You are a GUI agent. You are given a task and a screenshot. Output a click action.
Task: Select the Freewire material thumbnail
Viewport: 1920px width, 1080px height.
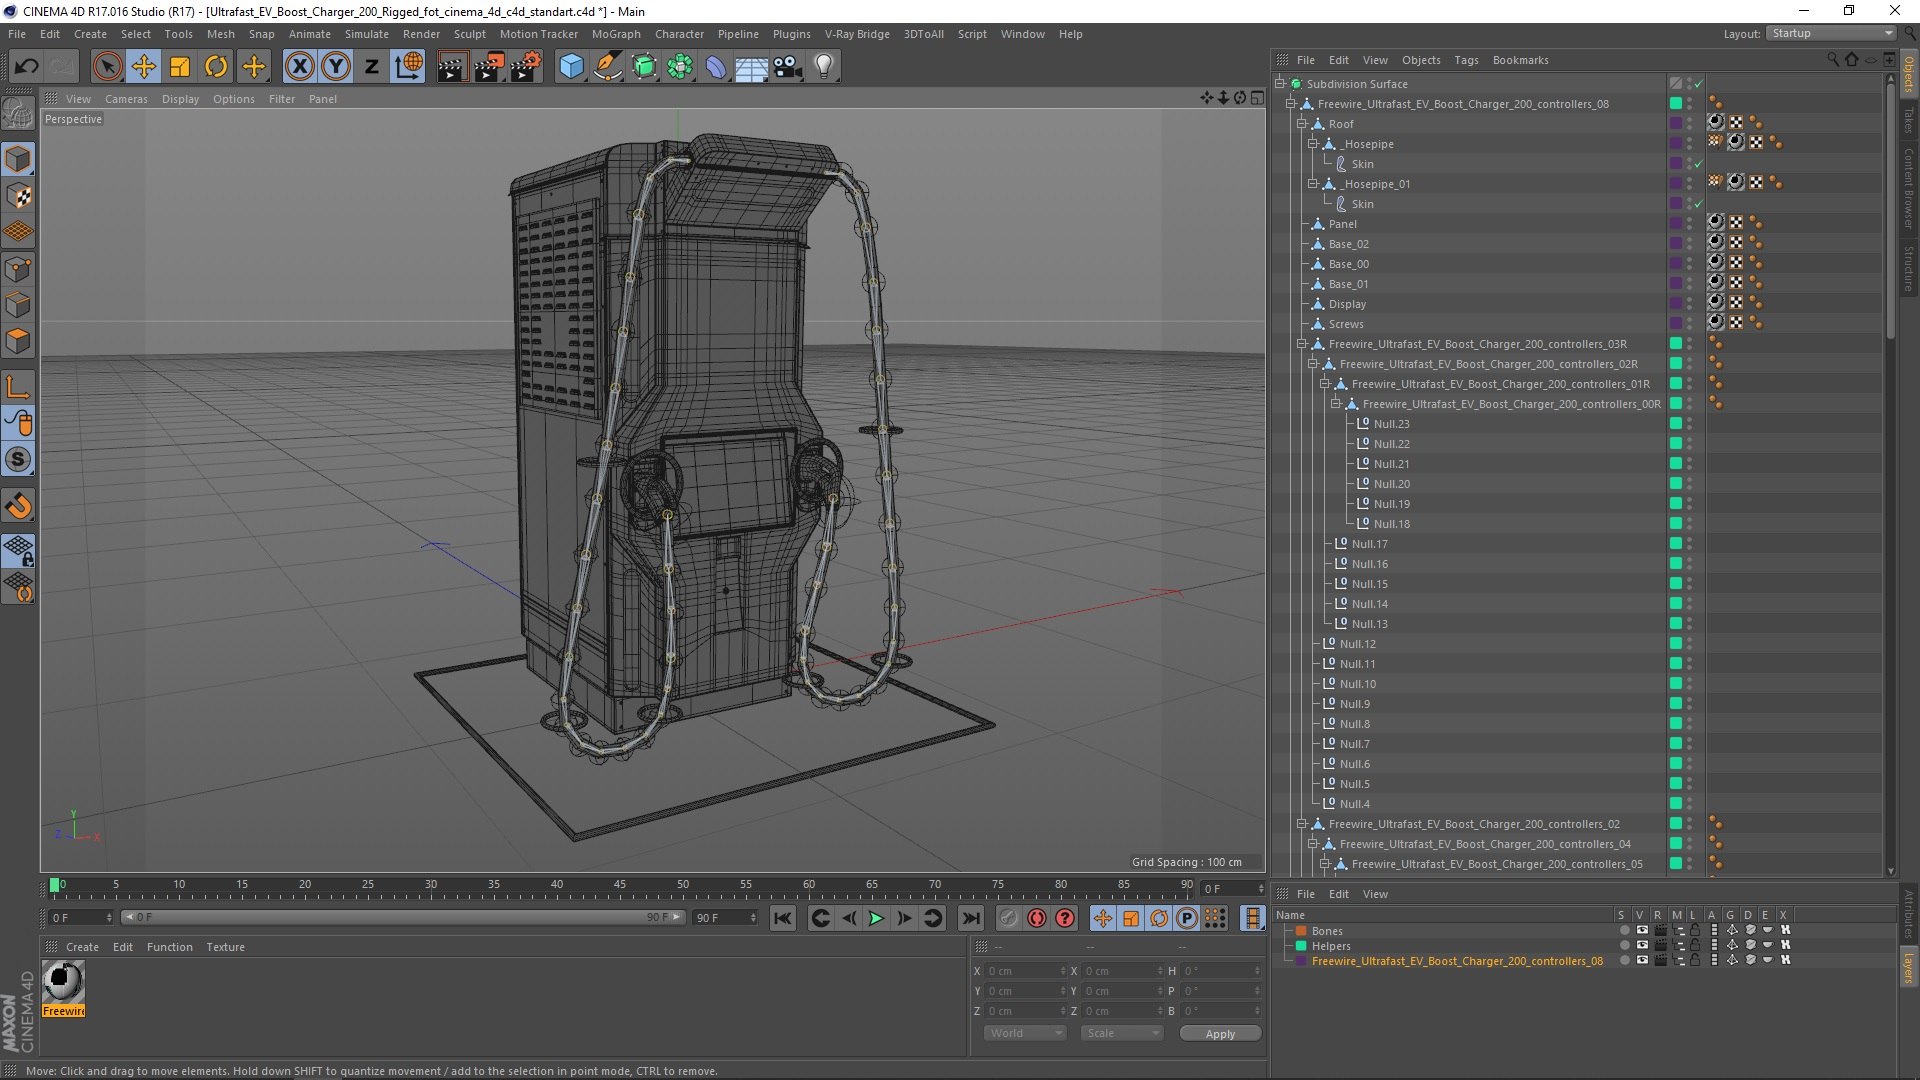click(x=63, y=981)
